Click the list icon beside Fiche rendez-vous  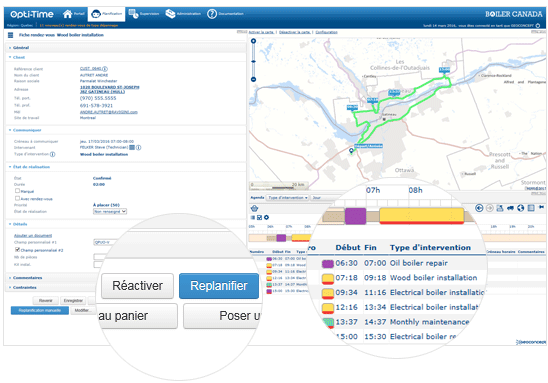coord(10,35)
